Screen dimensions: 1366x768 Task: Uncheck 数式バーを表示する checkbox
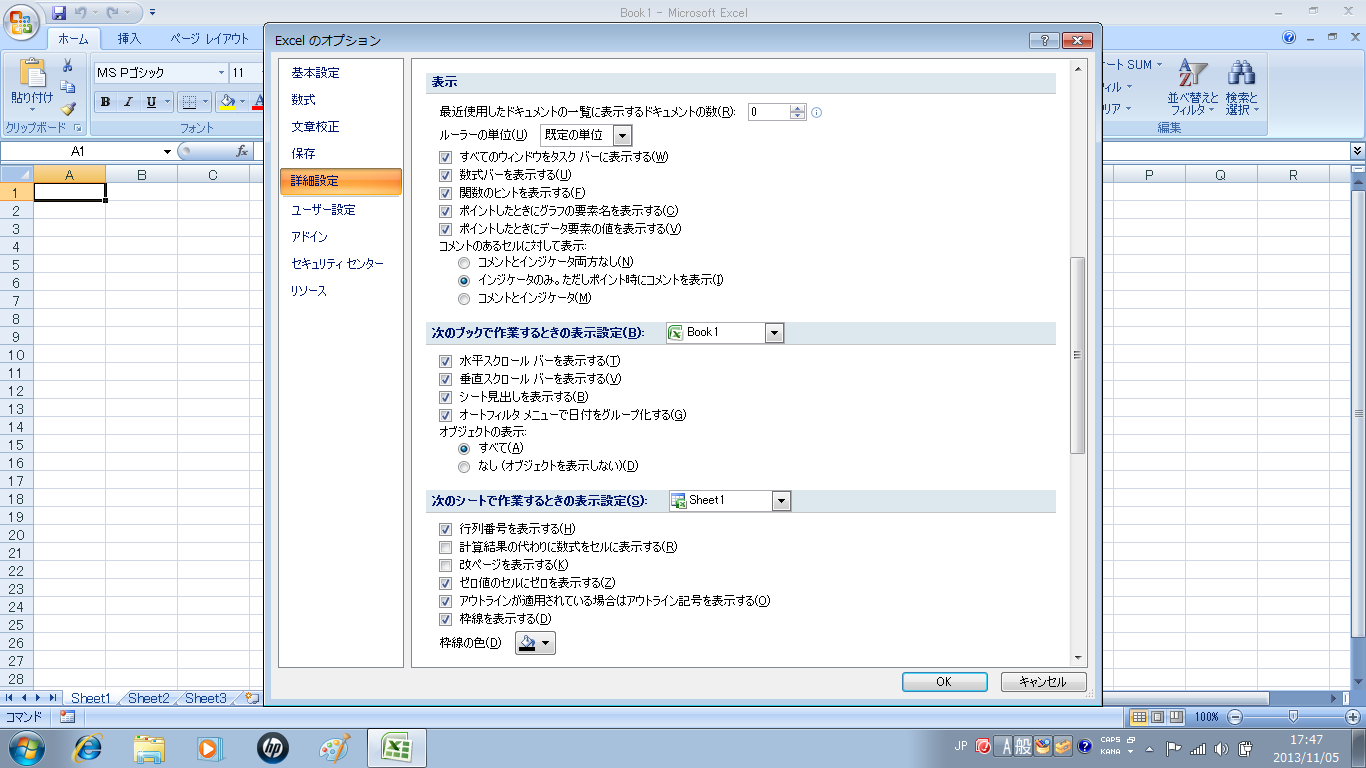point(446,175)
